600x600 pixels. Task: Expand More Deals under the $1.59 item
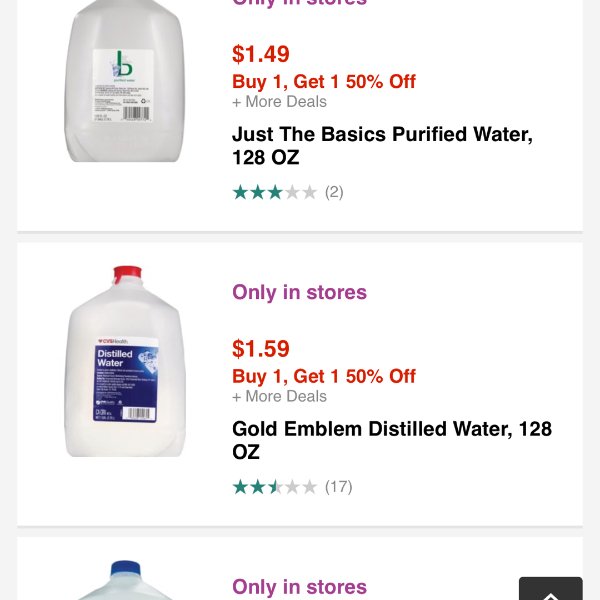[x=279, y=396]
